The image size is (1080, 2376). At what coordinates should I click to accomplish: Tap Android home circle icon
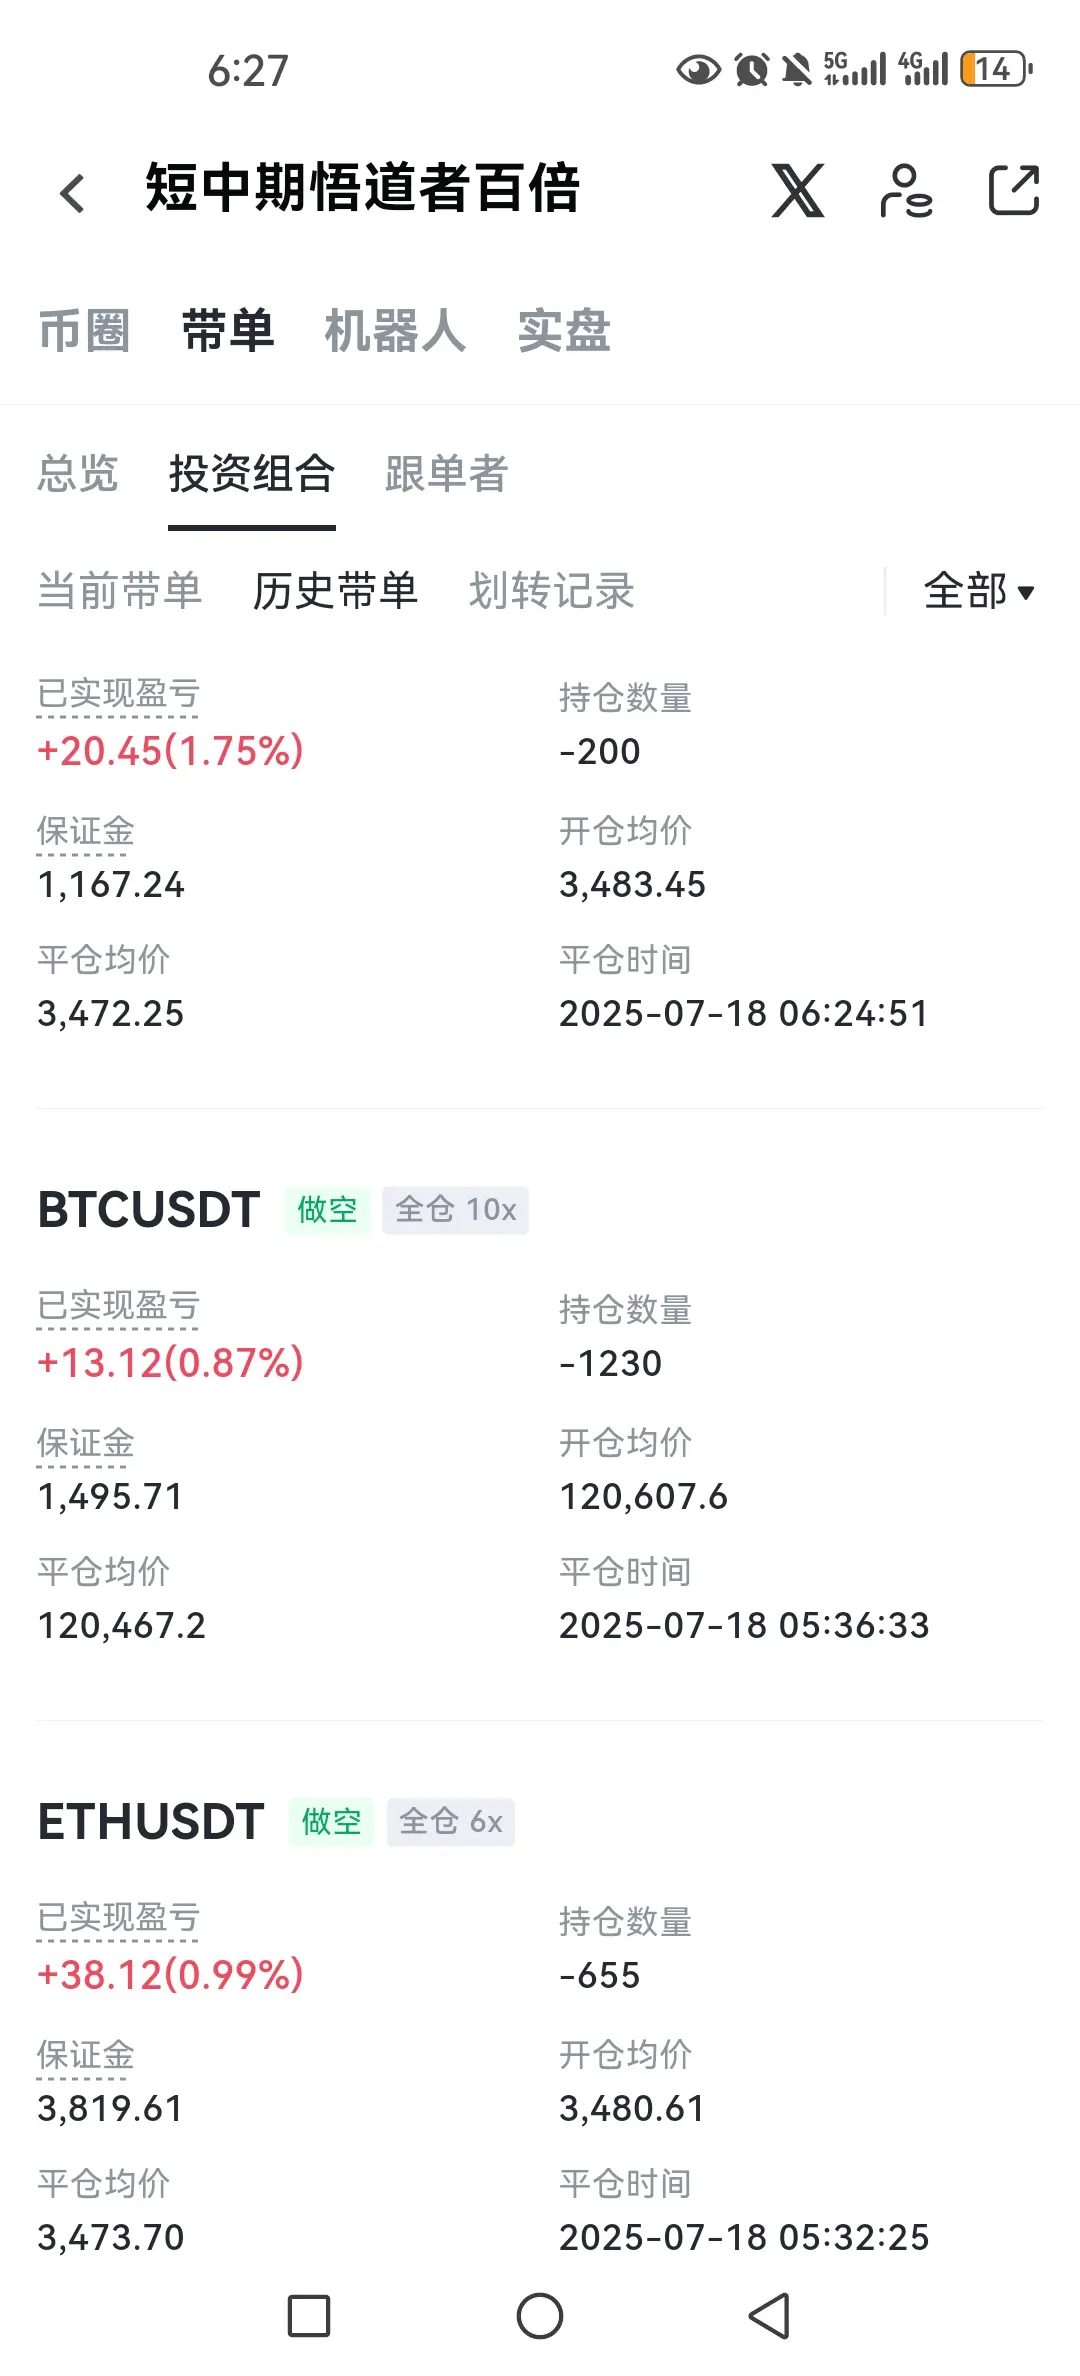pyautogui.click(x=540, y=2316)
